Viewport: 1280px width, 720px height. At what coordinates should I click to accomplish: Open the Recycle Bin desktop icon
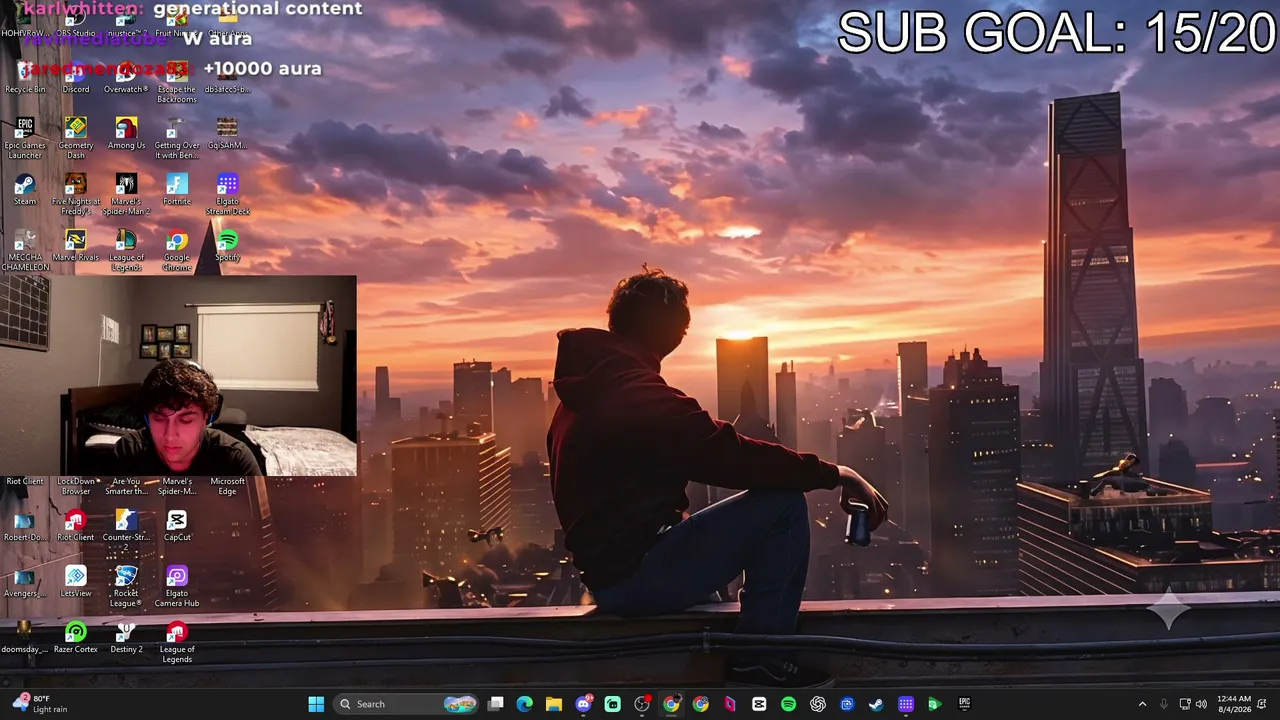(25, 78)
